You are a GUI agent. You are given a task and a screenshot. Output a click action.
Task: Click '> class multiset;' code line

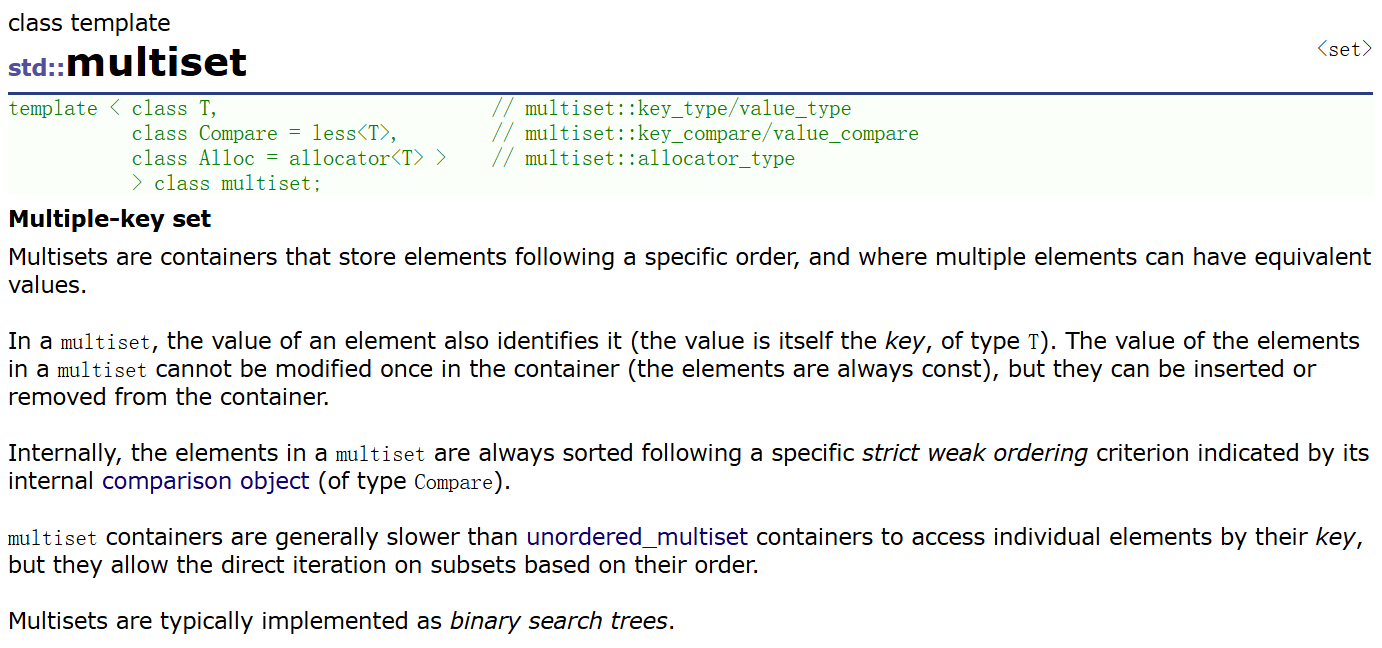click(x=226, y=184)
